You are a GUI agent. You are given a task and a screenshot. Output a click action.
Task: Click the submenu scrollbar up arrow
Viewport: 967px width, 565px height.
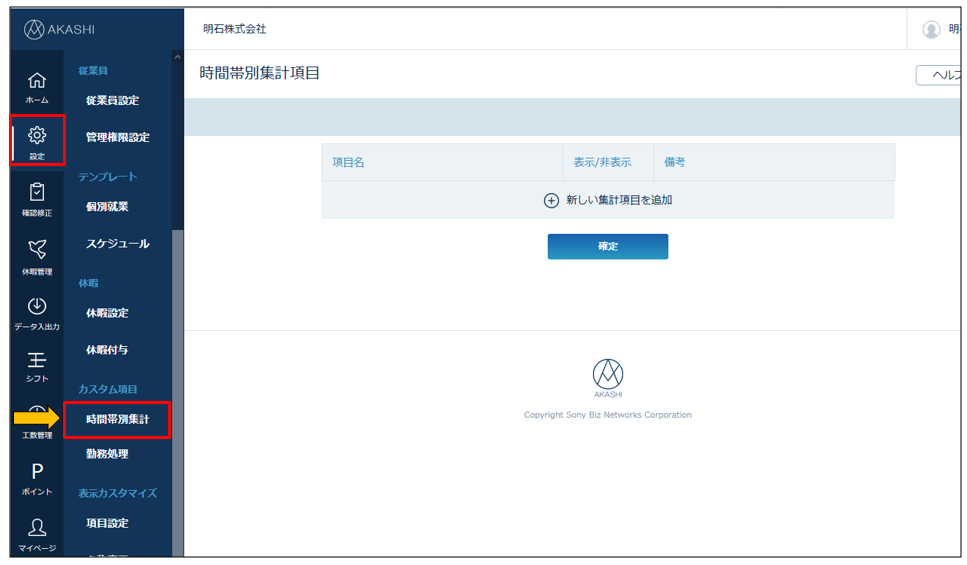click(178, 57)
